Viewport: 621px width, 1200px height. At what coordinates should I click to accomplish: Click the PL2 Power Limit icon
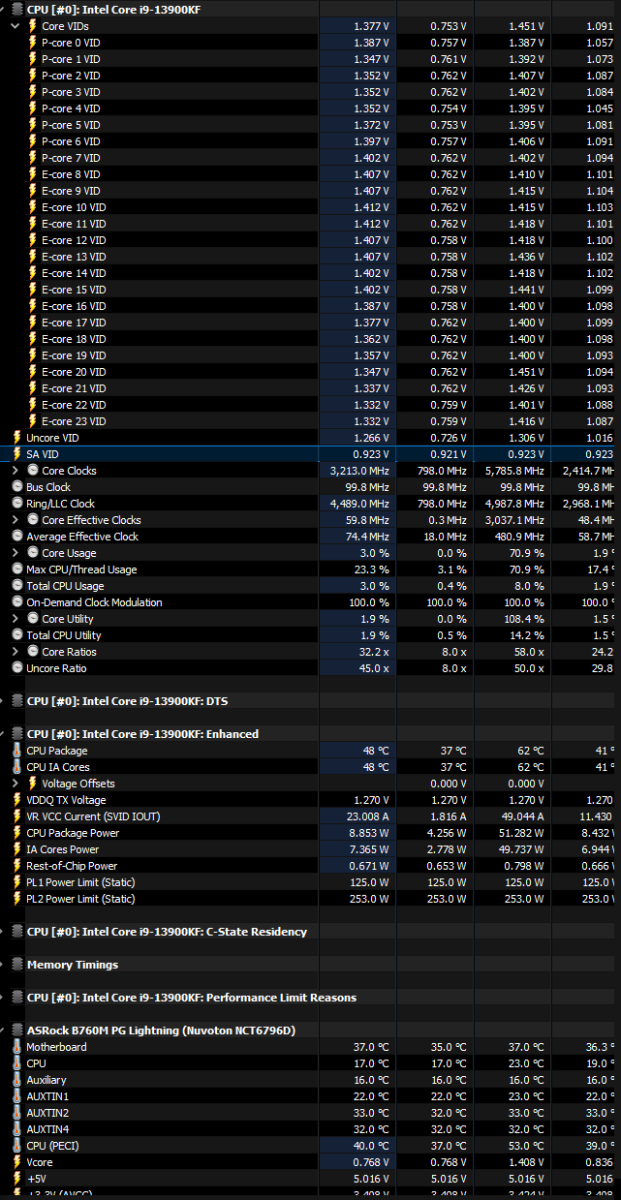(x=17, y=899)
